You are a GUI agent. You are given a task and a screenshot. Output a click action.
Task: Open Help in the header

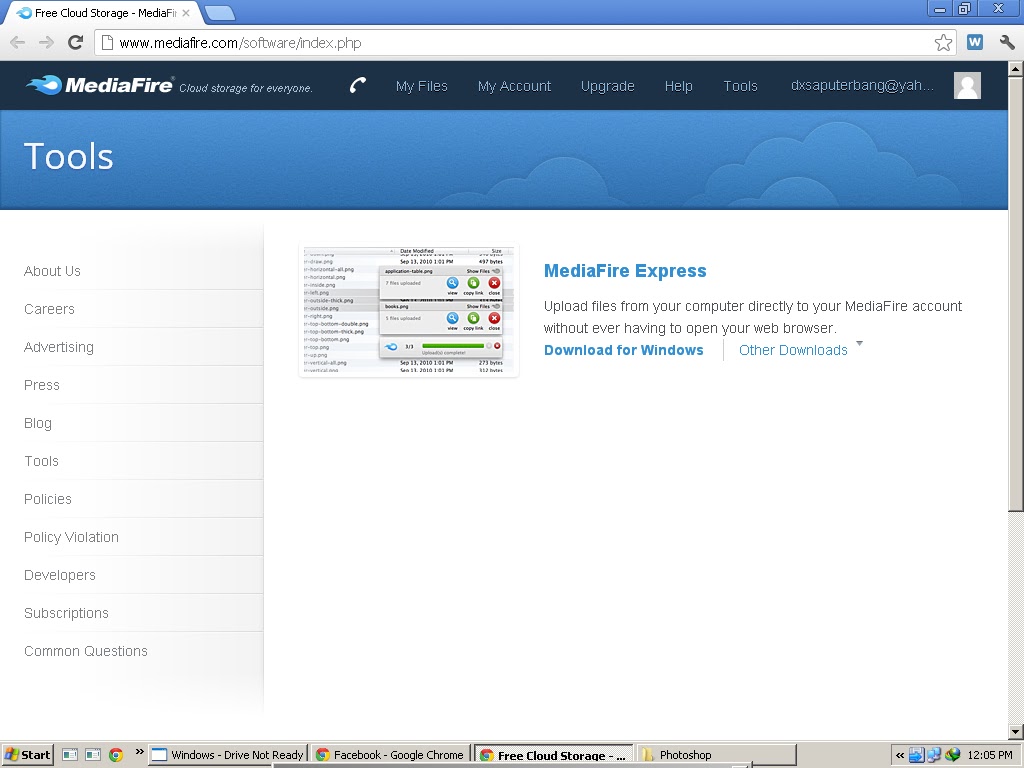[x=678, y=86]
